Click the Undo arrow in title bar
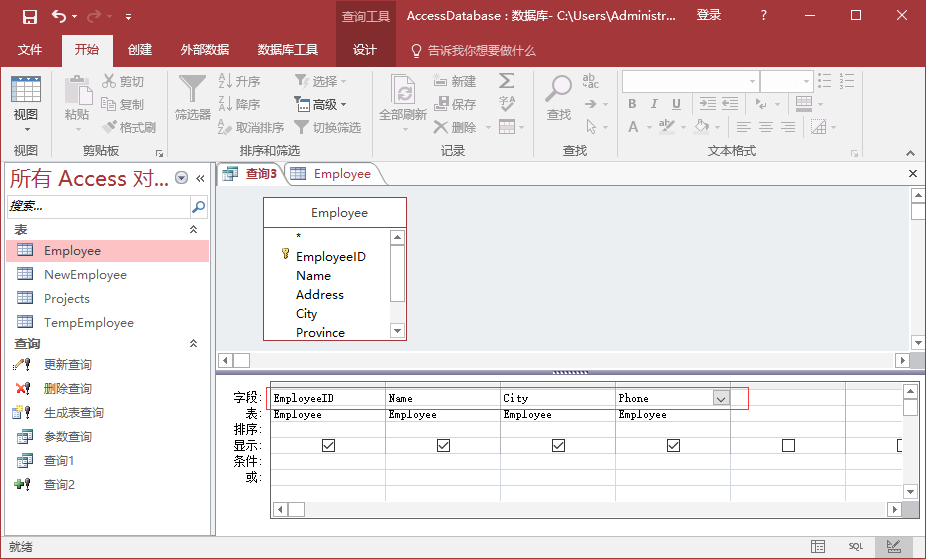 click(x=59, y=16)
